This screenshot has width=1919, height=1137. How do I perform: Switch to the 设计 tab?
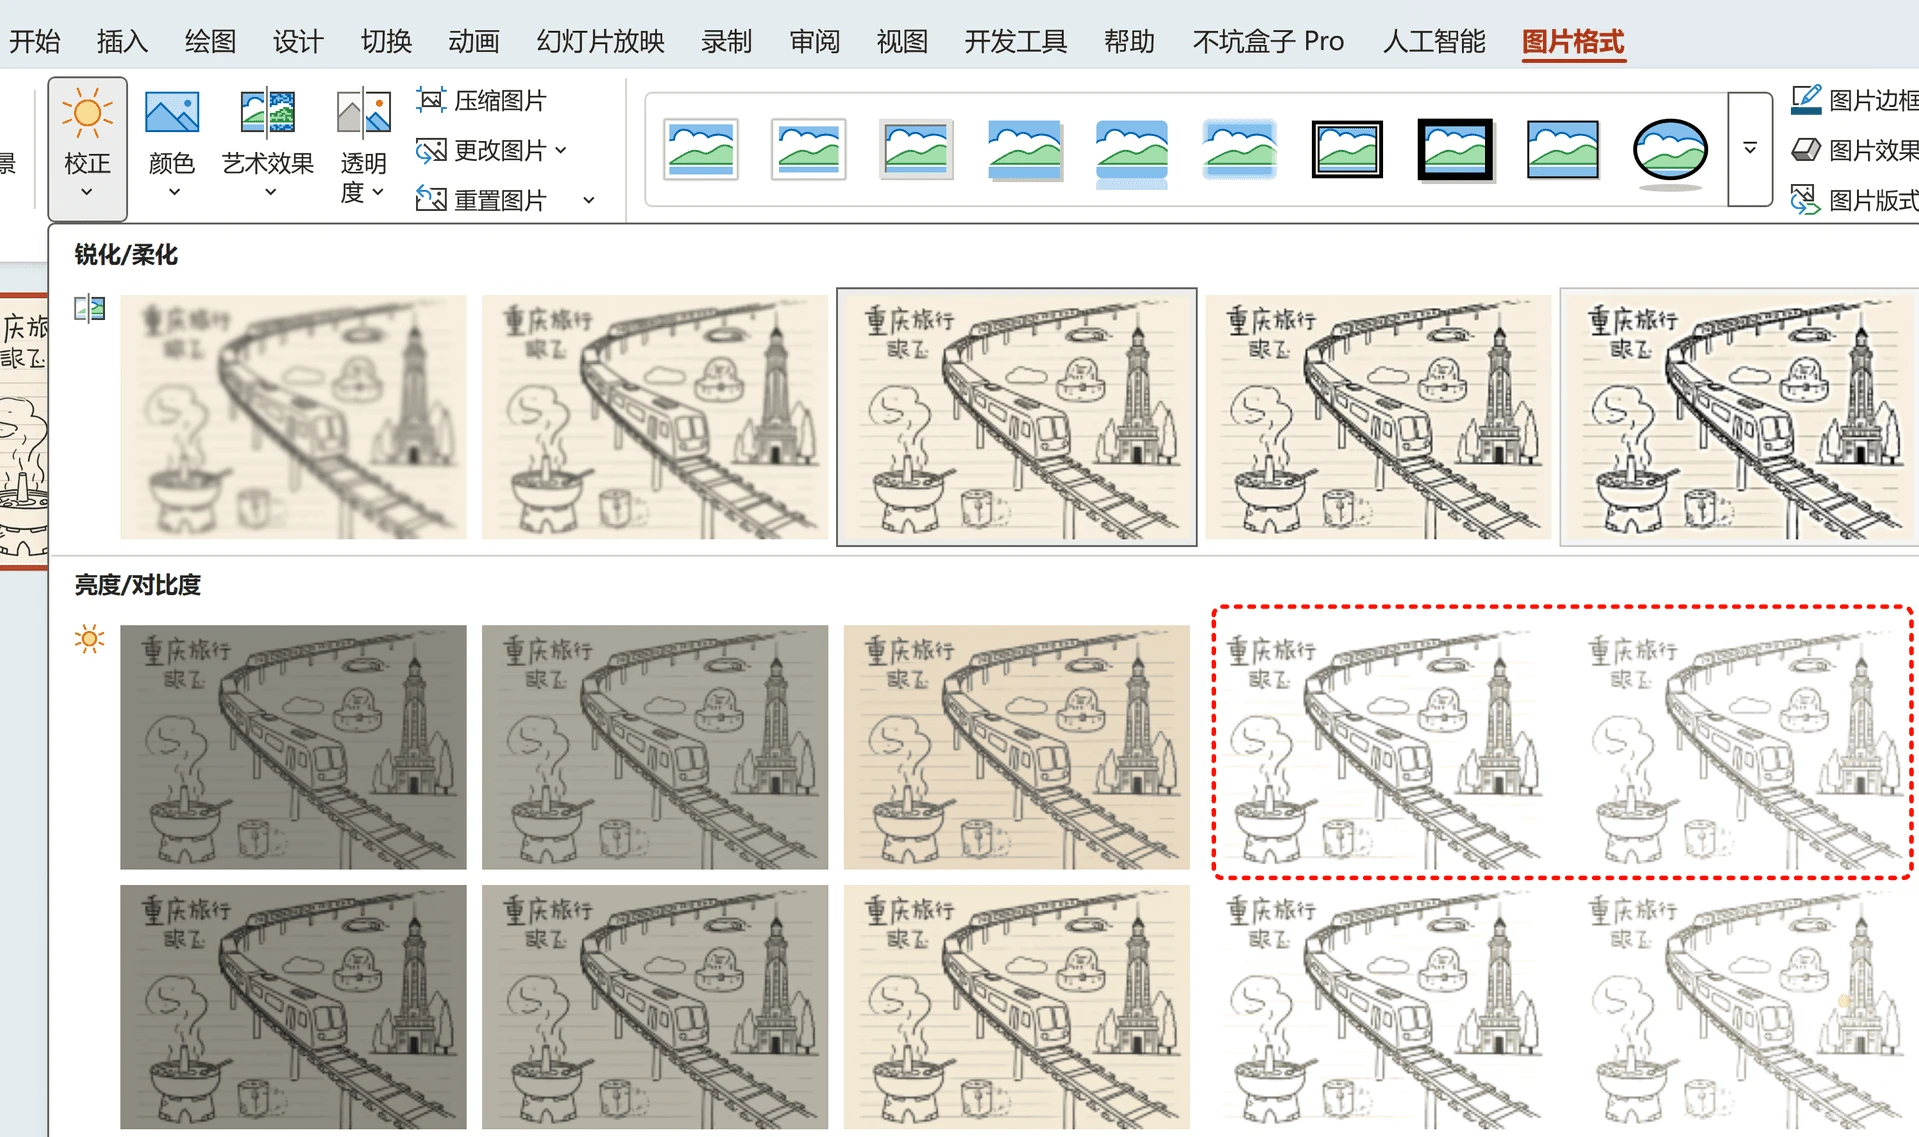coord(298,41)
